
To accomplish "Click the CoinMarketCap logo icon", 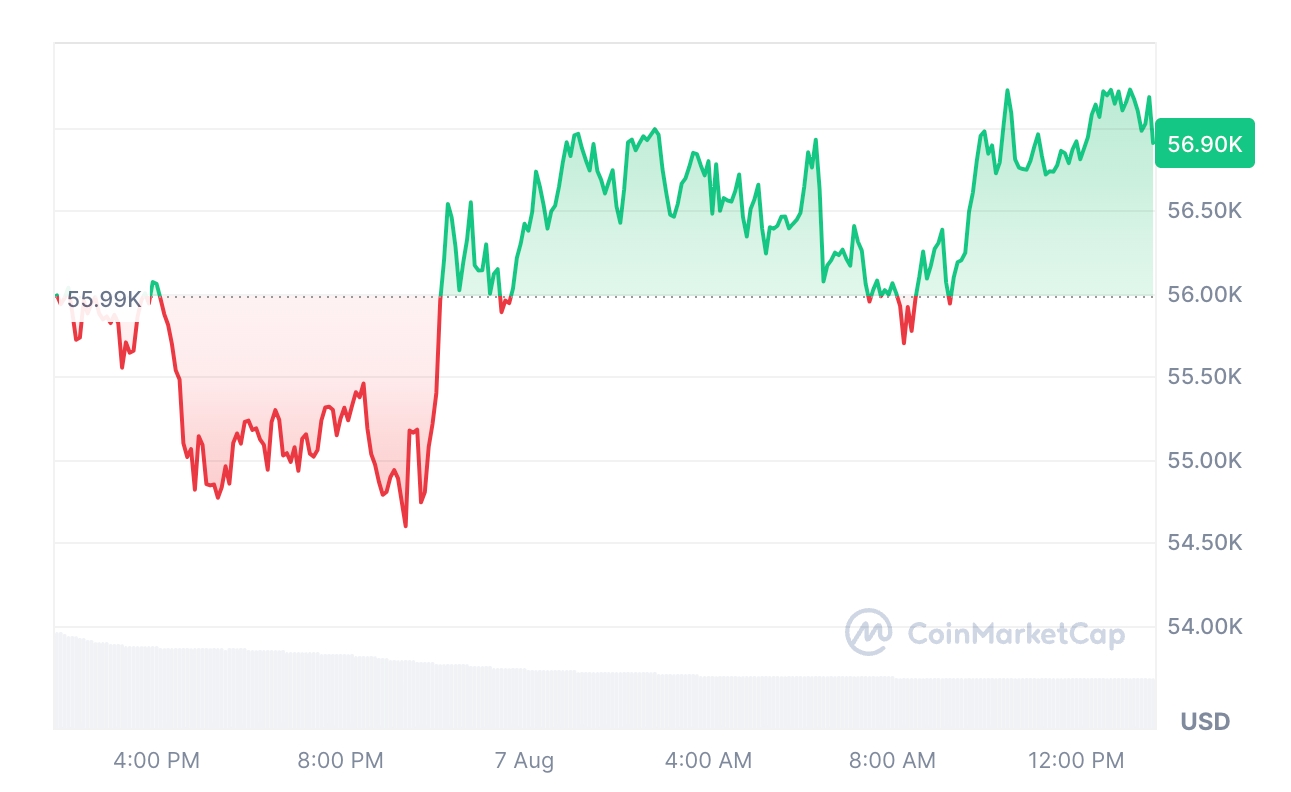I will [868, 633].
